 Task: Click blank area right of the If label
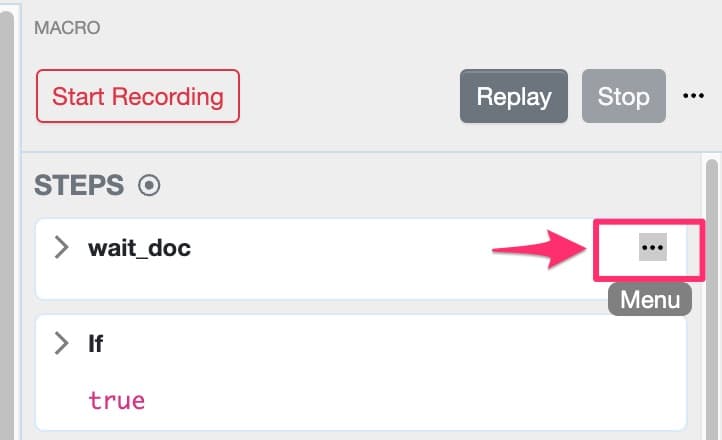[380, 344]
